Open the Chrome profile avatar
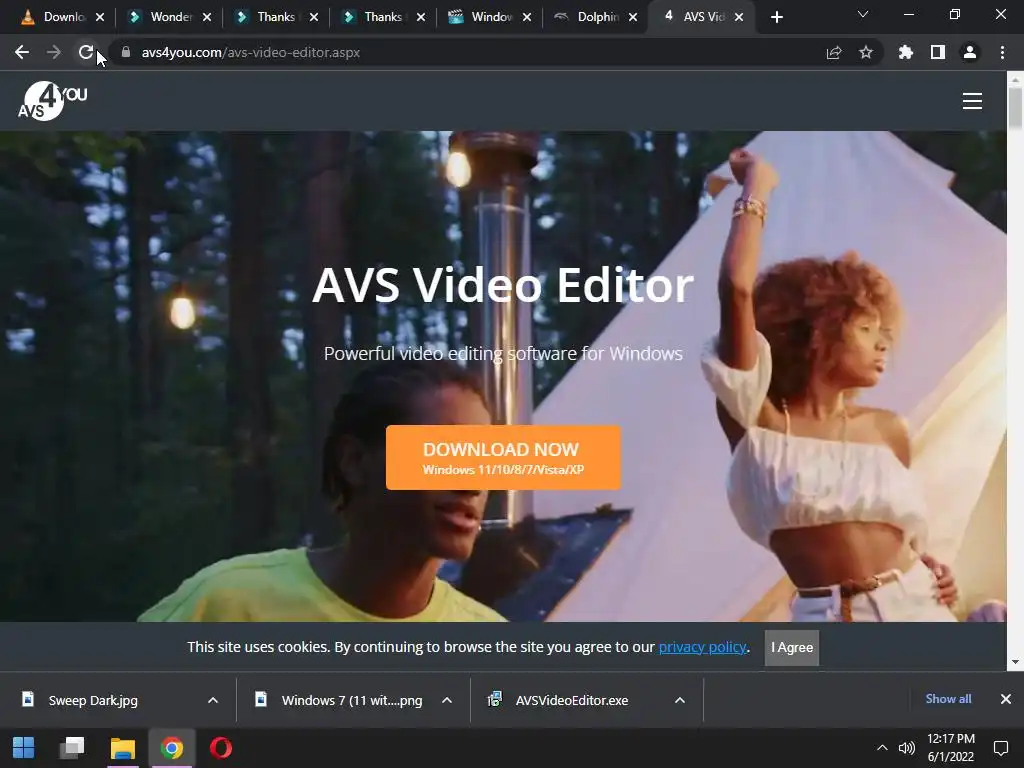Viewport: 1024px width, 768px height. (970, 52)
